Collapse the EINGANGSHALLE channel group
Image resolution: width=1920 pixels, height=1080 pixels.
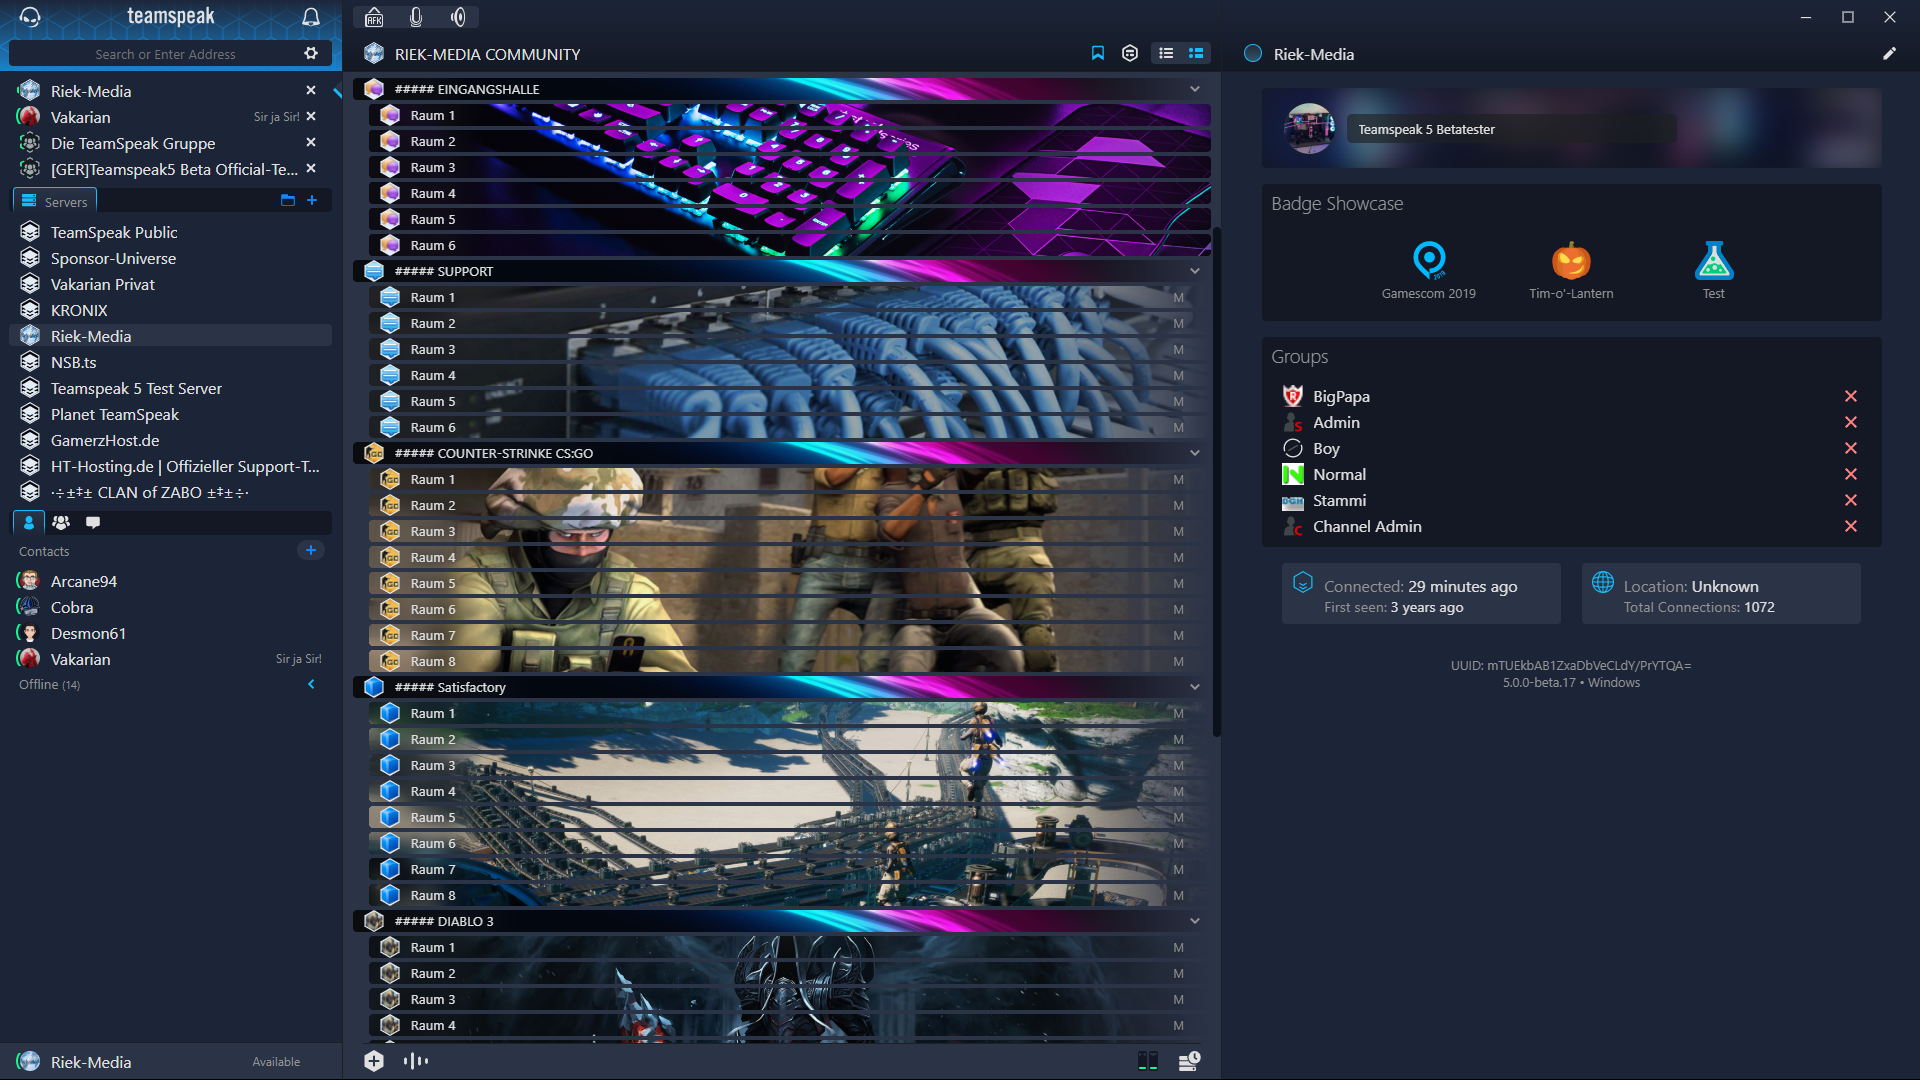pos(1195,89)
